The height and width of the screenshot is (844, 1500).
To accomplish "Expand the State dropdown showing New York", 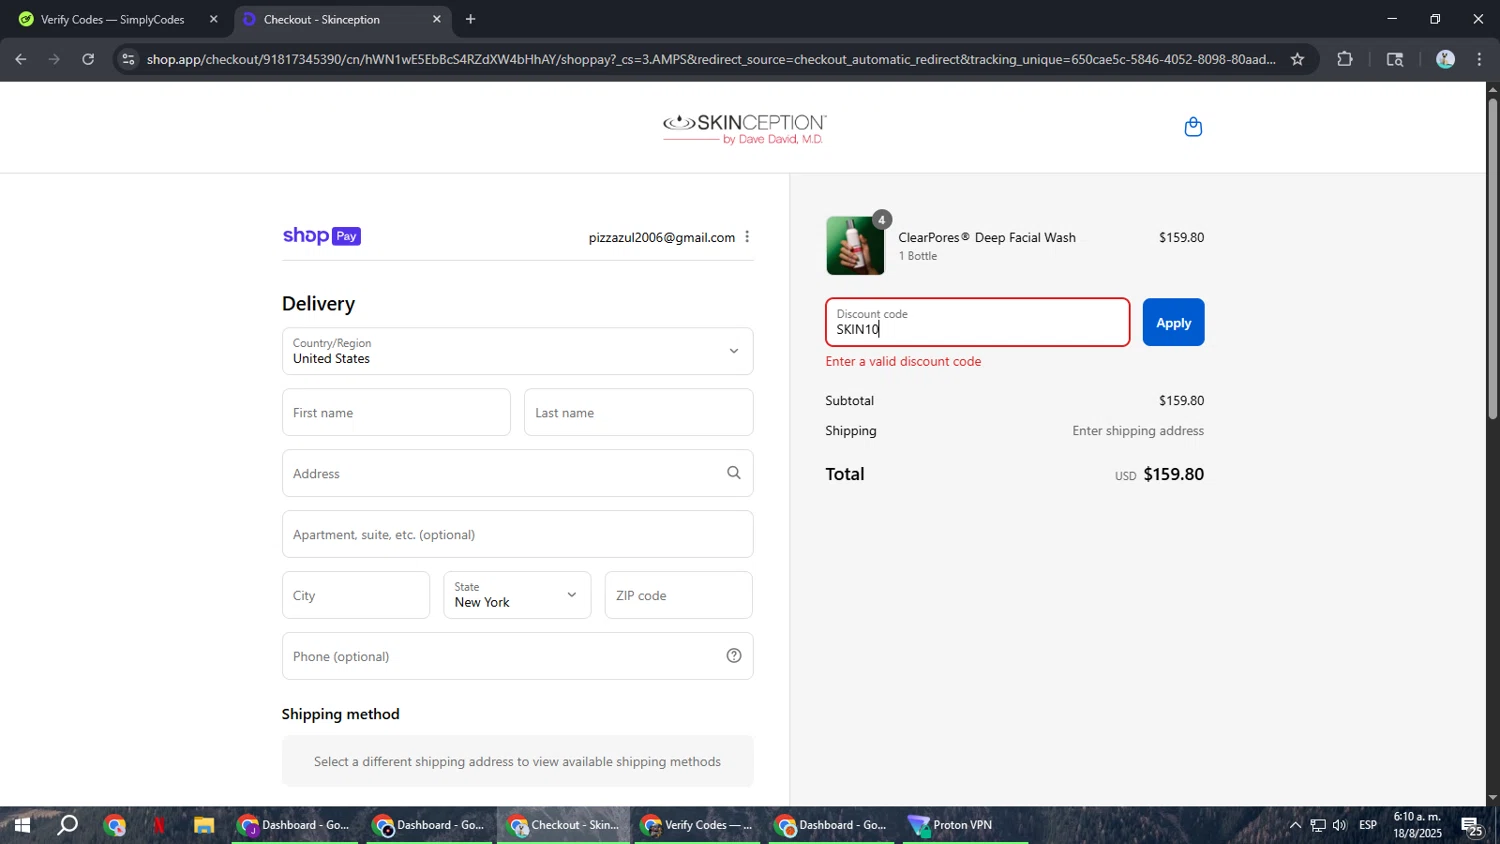I will coord(517,595).
